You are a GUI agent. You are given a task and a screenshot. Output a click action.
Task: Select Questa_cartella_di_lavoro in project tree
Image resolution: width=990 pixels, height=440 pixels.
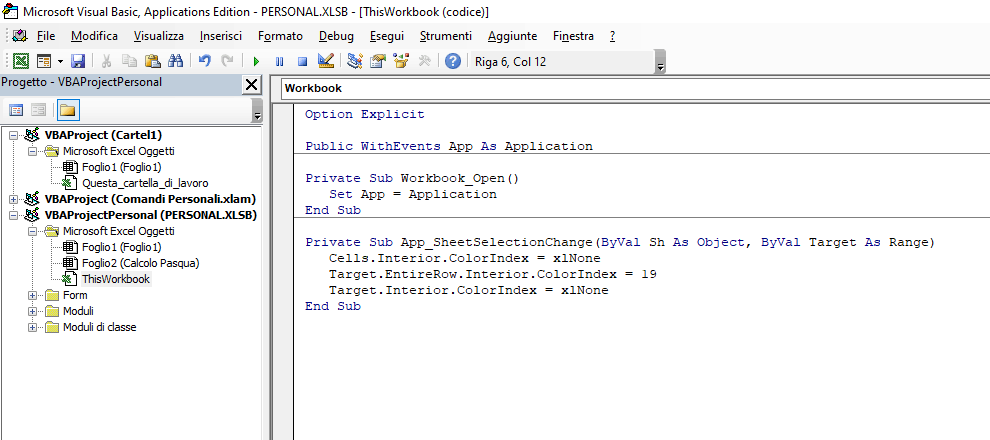pos(145,183)
